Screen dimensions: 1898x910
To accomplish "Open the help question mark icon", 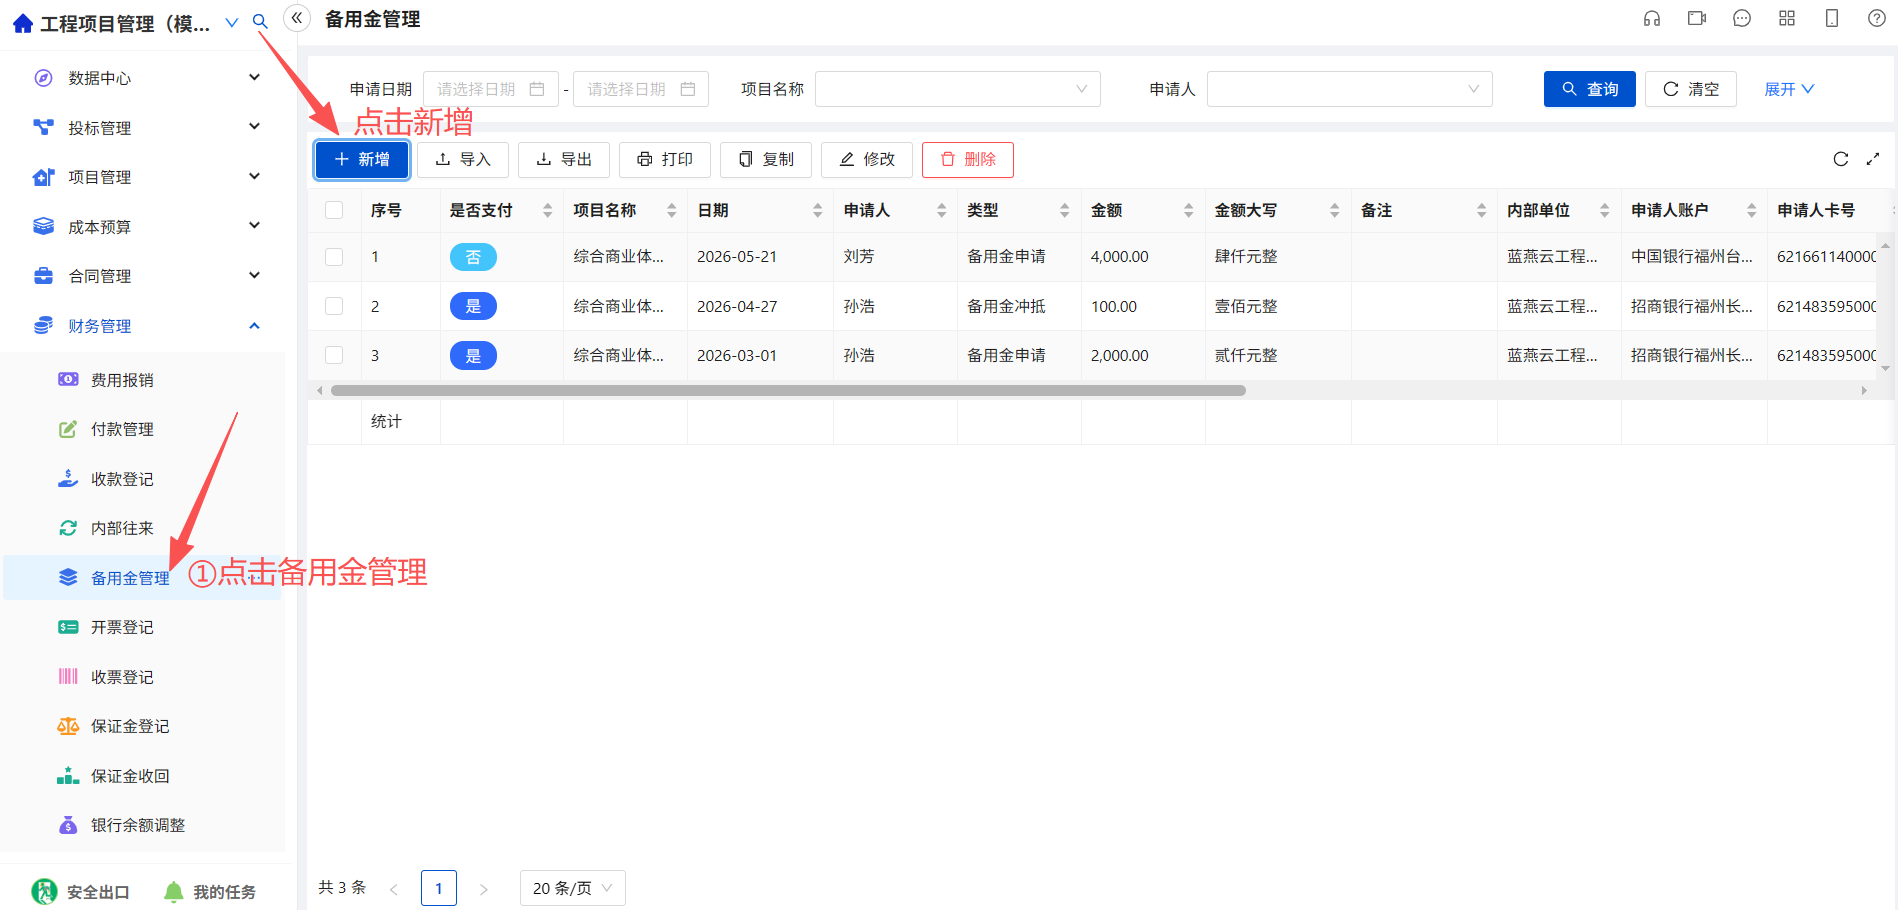I will [1877, 18].
